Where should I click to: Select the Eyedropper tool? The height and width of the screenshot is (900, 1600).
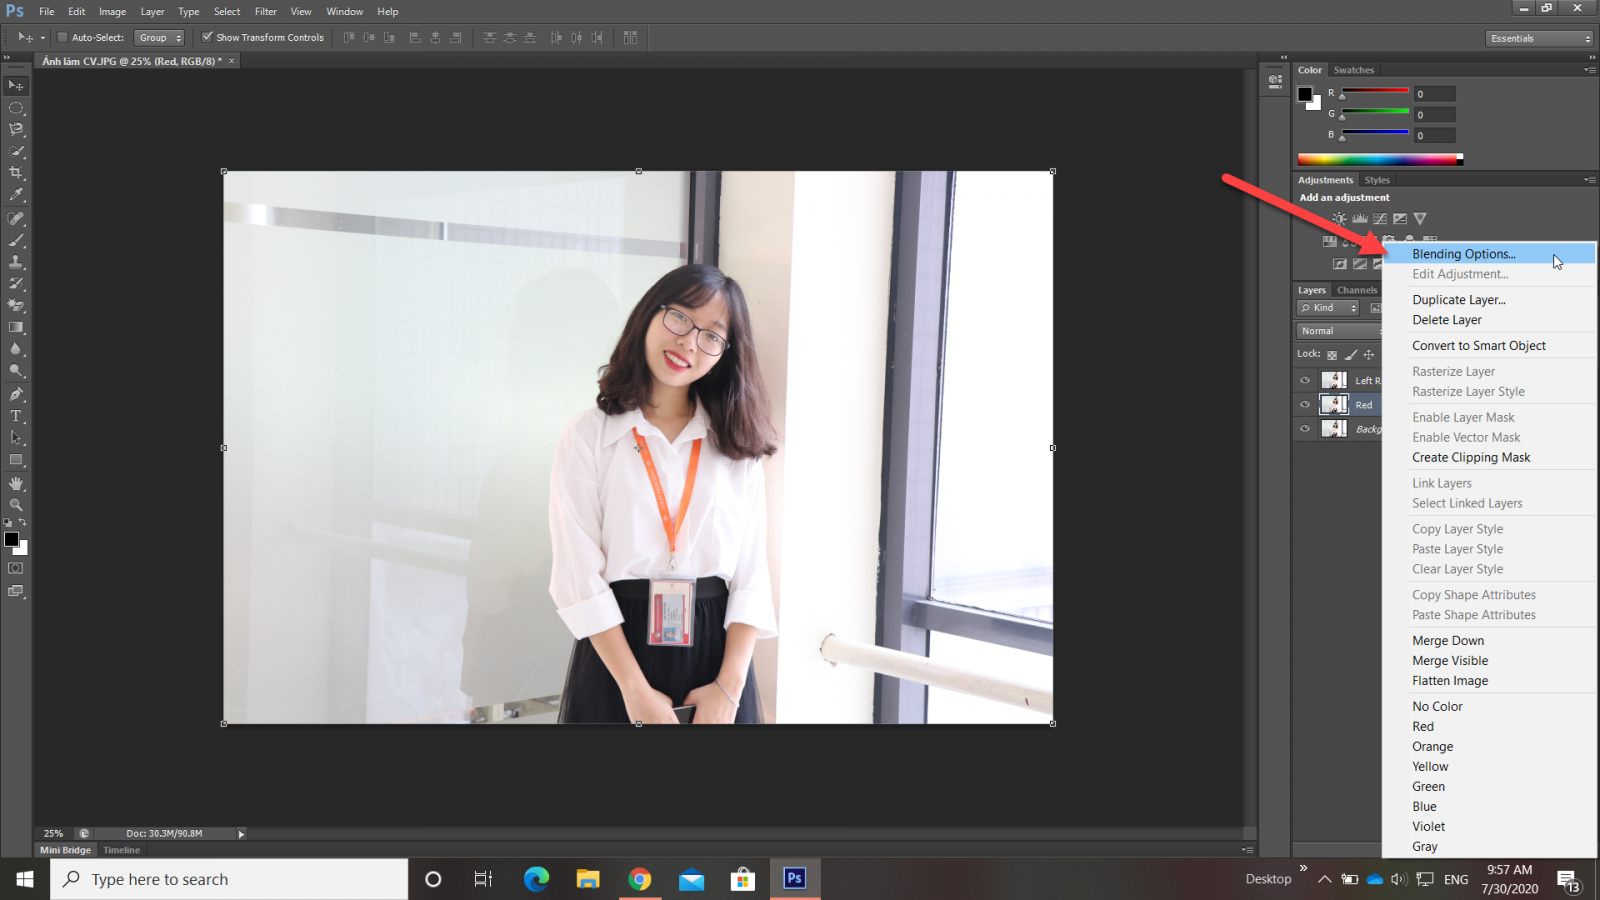16,195
